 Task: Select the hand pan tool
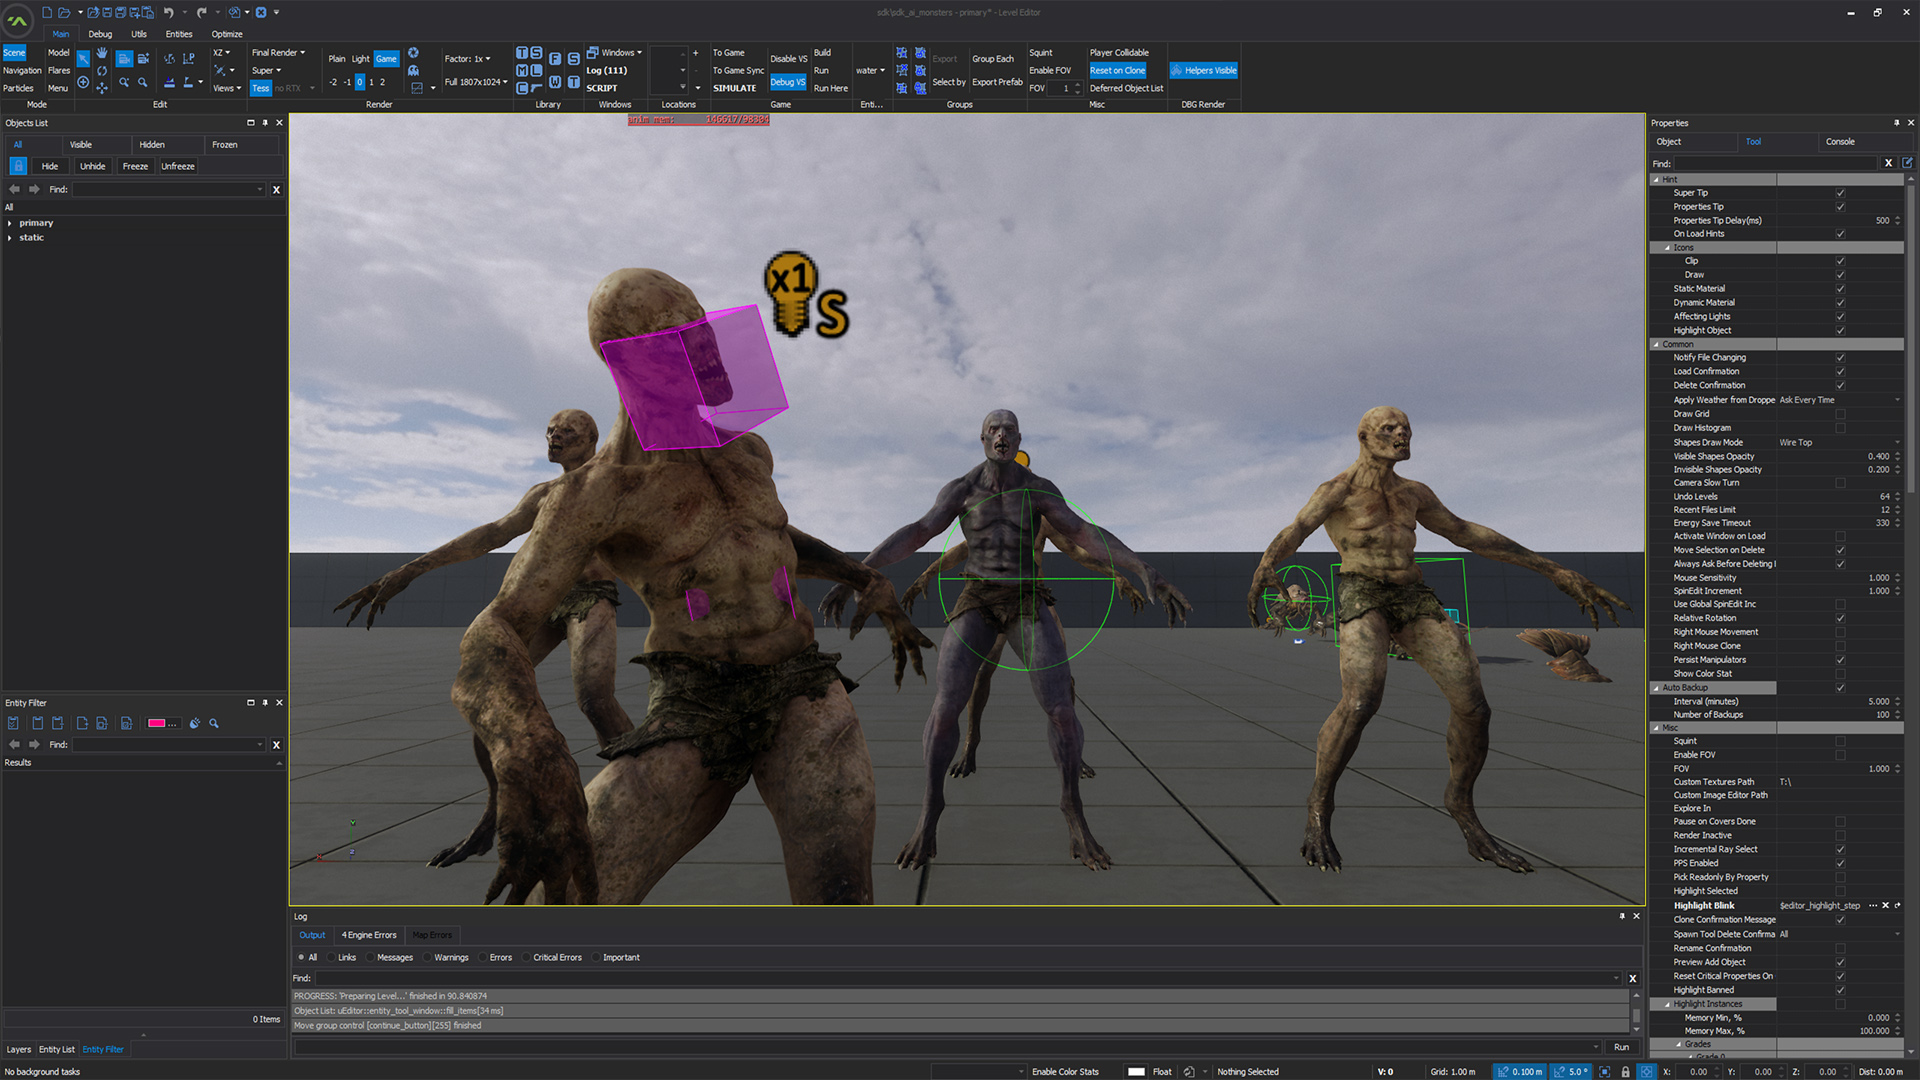(x=102, y=53)
